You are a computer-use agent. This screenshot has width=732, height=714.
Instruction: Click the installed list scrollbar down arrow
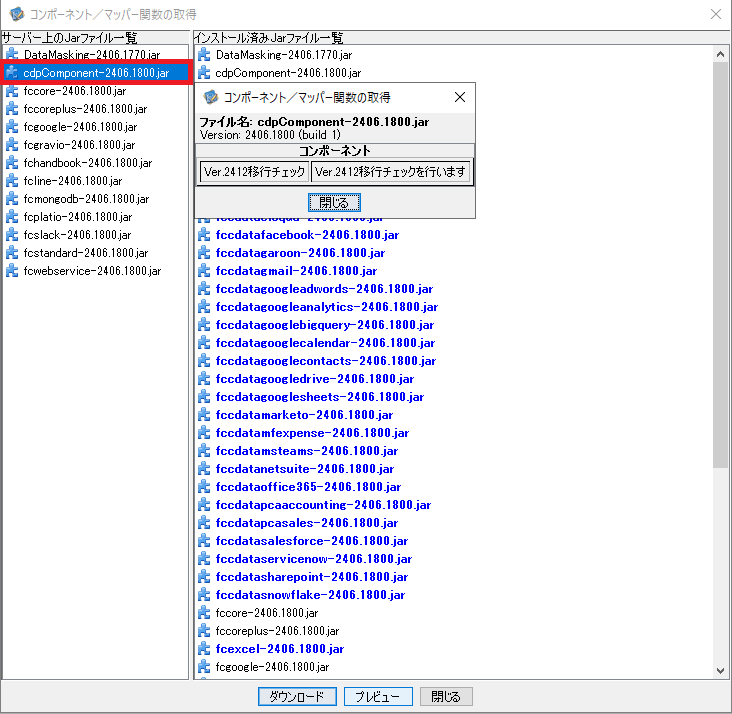point(721,670)
